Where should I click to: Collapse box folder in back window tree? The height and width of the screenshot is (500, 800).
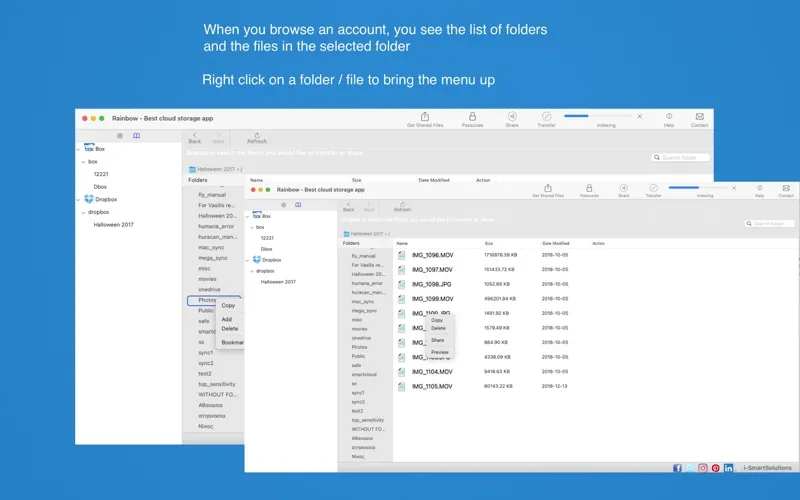[84, 162]
